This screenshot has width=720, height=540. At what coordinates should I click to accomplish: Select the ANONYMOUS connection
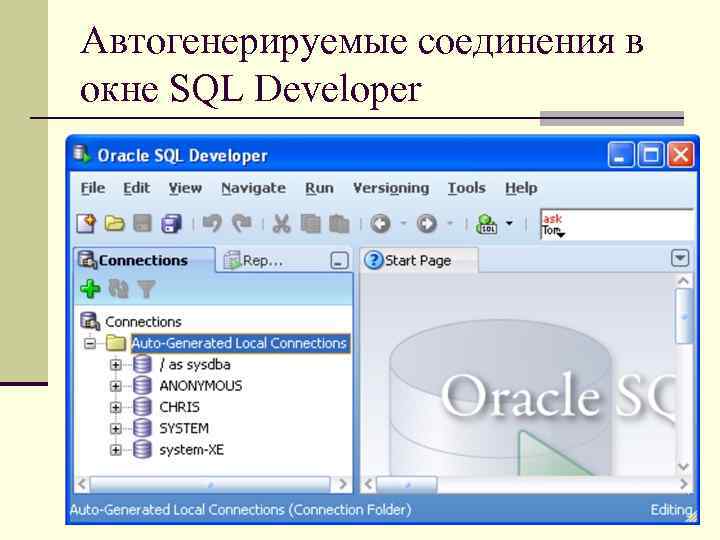[201, 386]
